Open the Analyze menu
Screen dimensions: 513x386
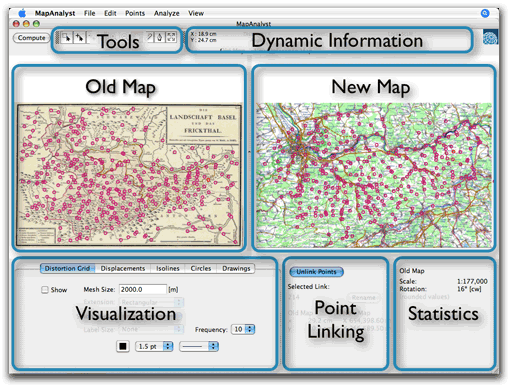pyautogui.click(x=166, y=13)
